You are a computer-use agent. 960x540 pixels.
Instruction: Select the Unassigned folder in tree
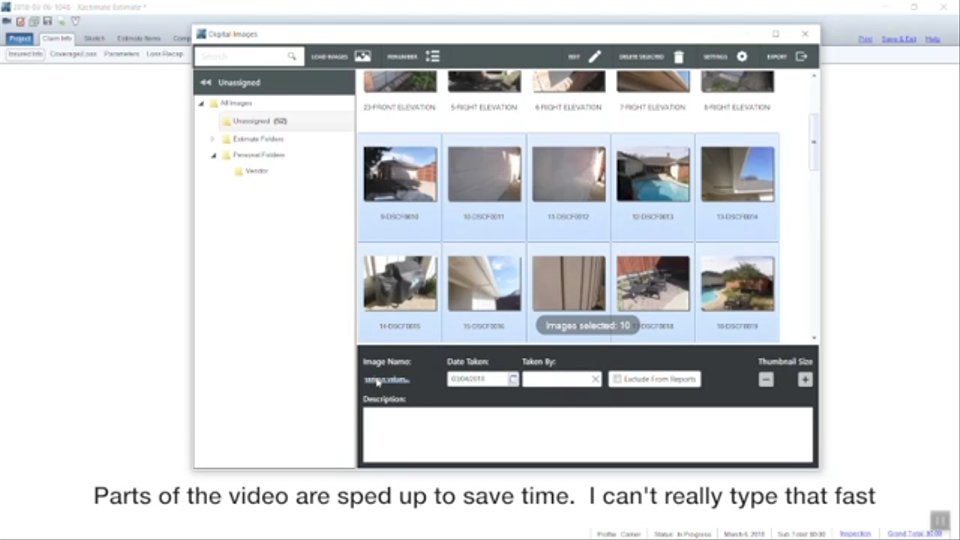click(x=251, y=121)
